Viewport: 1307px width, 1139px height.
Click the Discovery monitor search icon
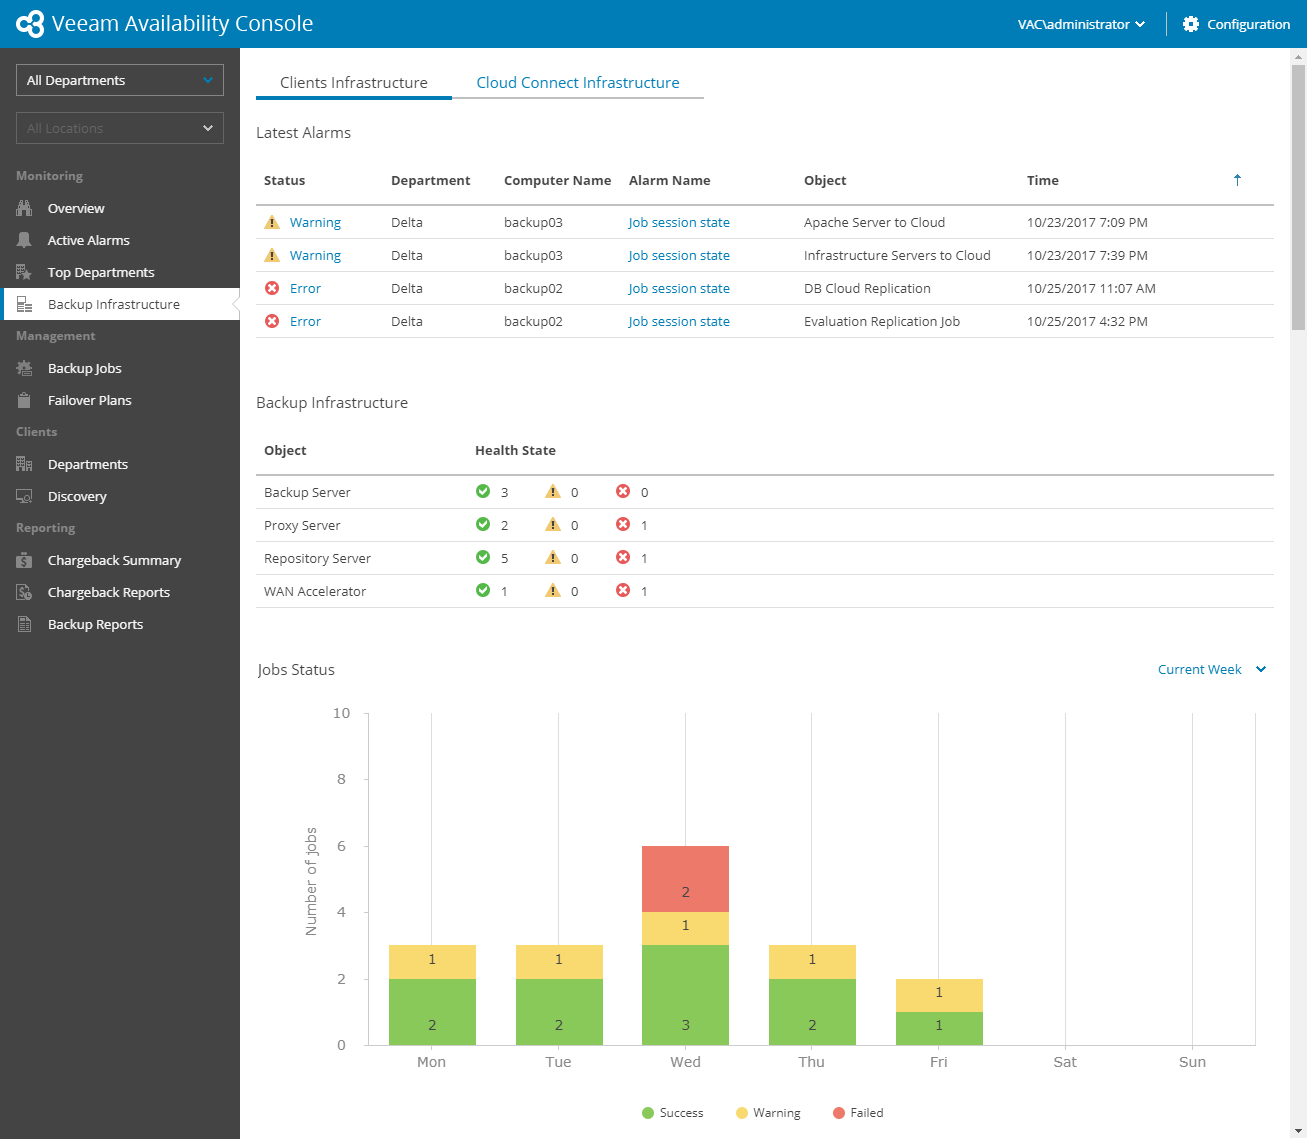(x=24, y=496)
